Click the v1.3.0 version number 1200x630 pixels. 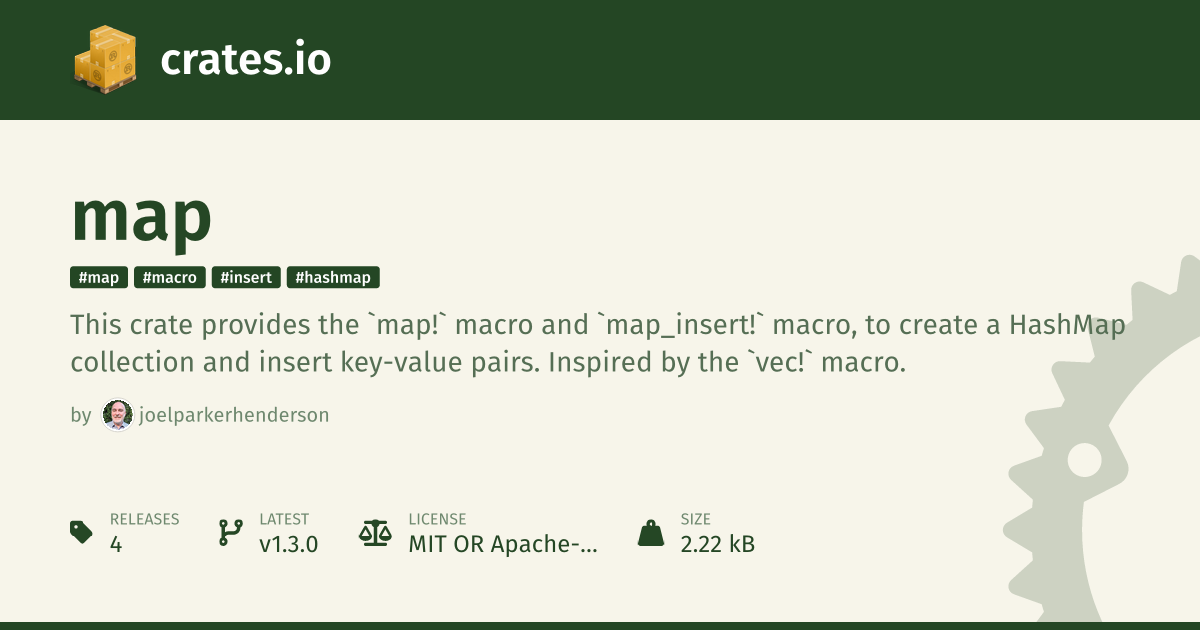[x=288, y=545]
